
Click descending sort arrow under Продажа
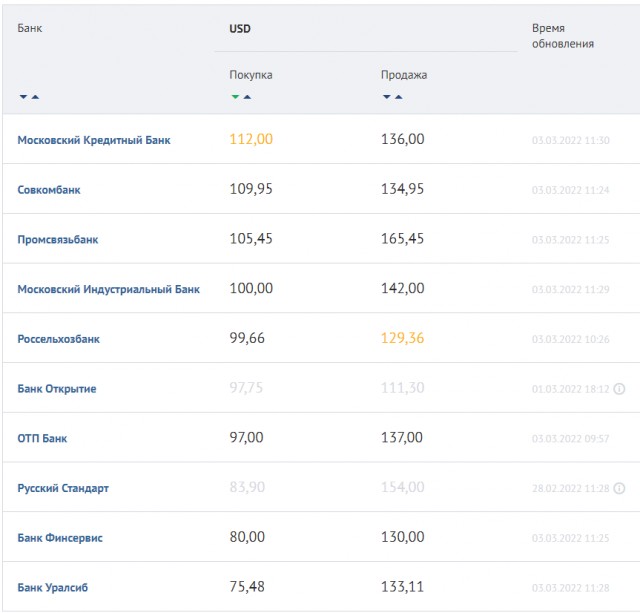pyautogui.click(x=387, y=97)
